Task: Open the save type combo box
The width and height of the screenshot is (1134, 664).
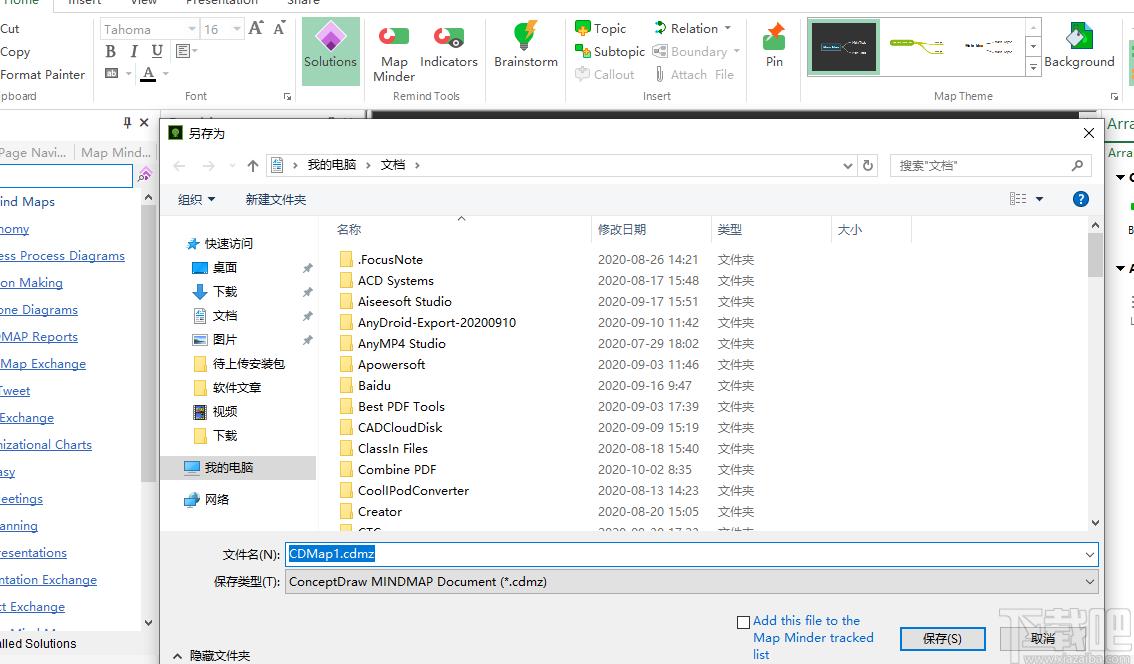Action: point(692,582)
